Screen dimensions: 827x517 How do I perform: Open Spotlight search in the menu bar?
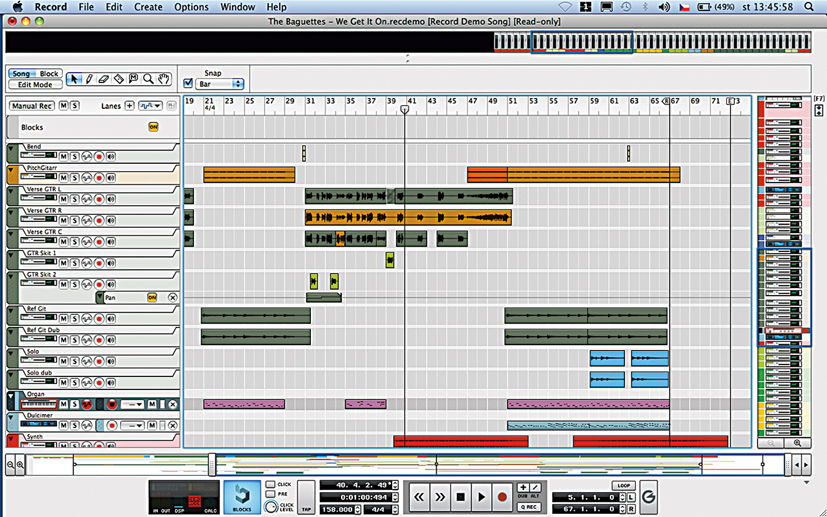point(809,7)
